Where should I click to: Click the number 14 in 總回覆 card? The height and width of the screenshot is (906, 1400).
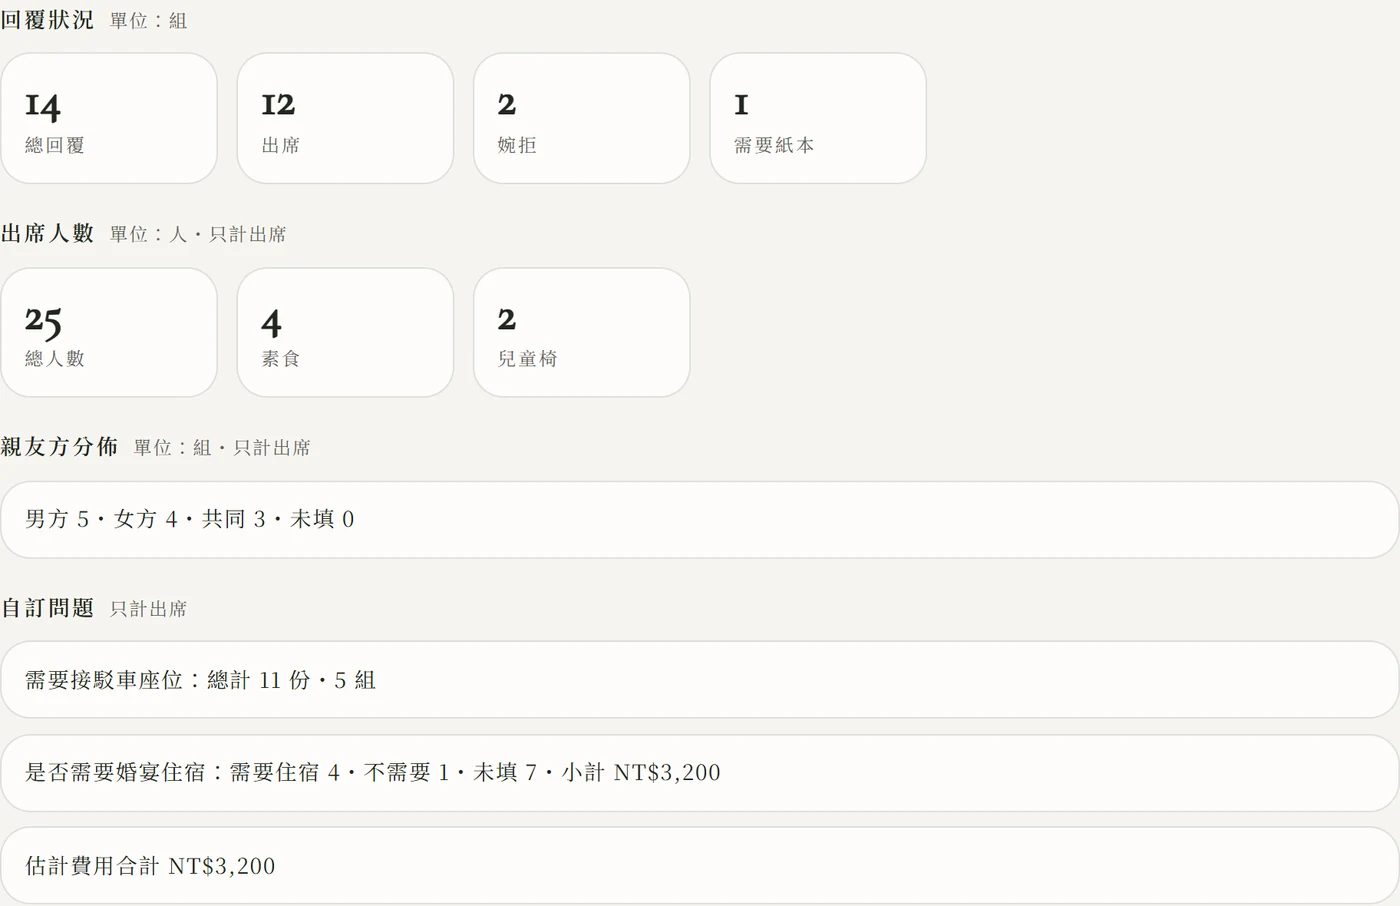43,106
